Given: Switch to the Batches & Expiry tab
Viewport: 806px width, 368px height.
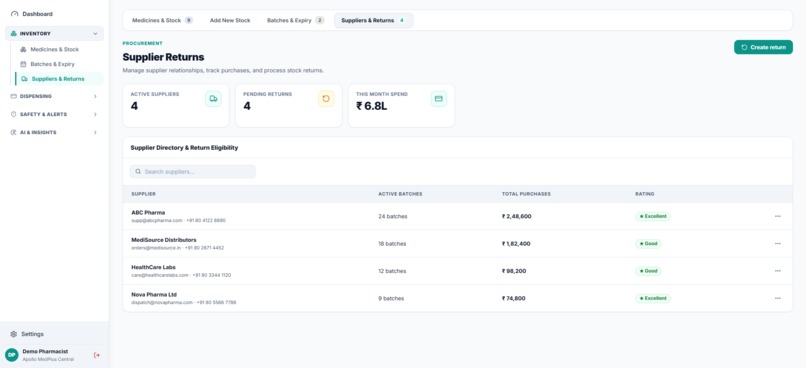Looking at the screenshot, I should click(x=296, y=21).
